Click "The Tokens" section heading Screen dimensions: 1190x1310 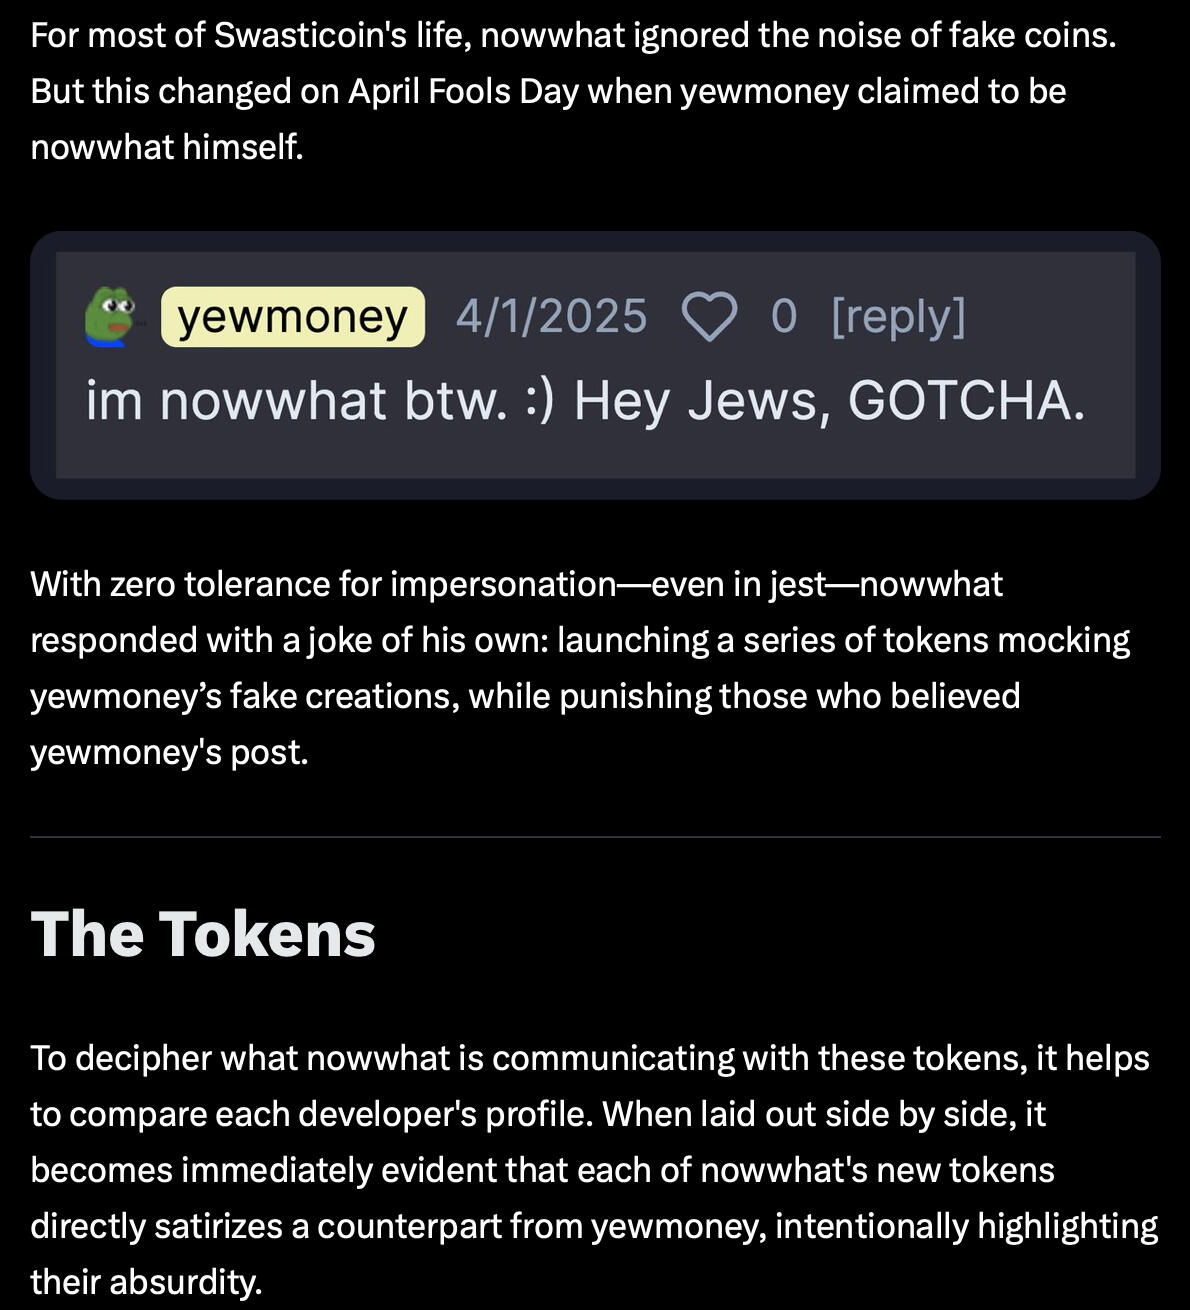(x=203, y=934)
